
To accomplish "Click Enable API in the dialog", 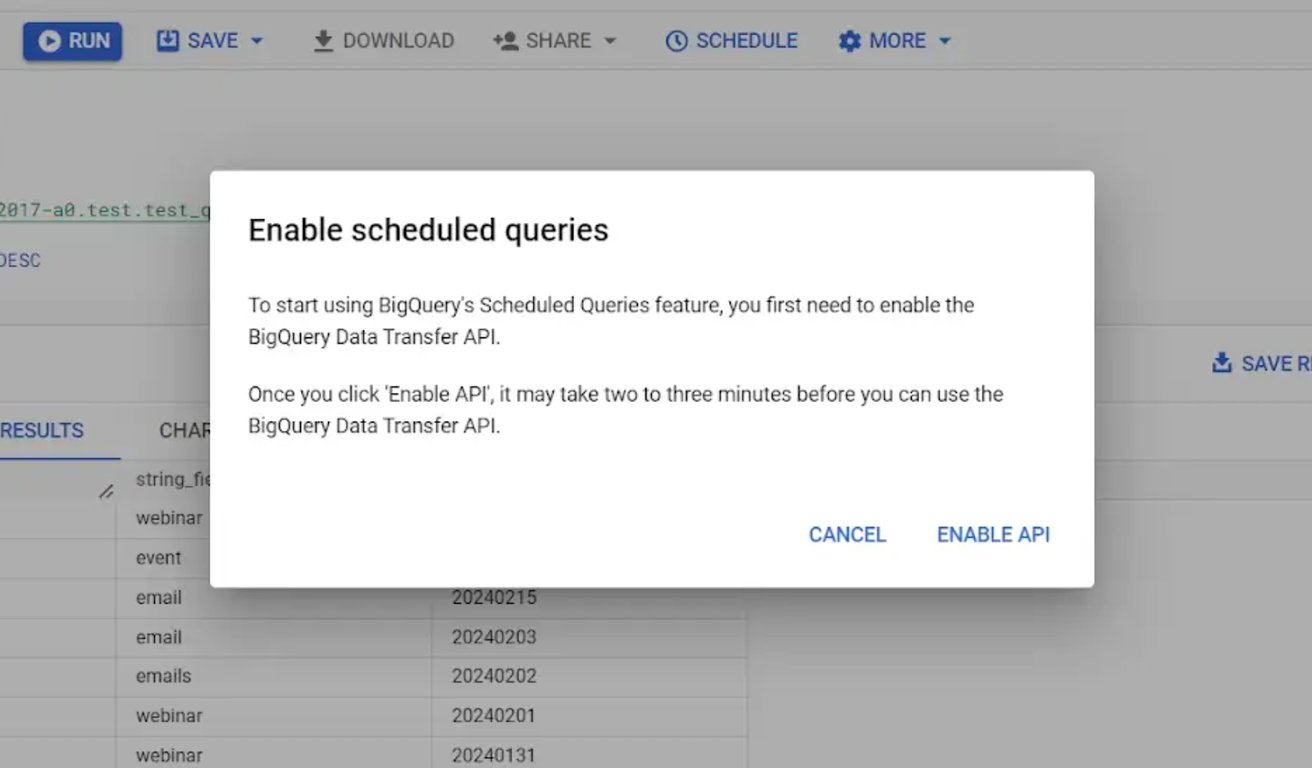I will click(993, 535).
